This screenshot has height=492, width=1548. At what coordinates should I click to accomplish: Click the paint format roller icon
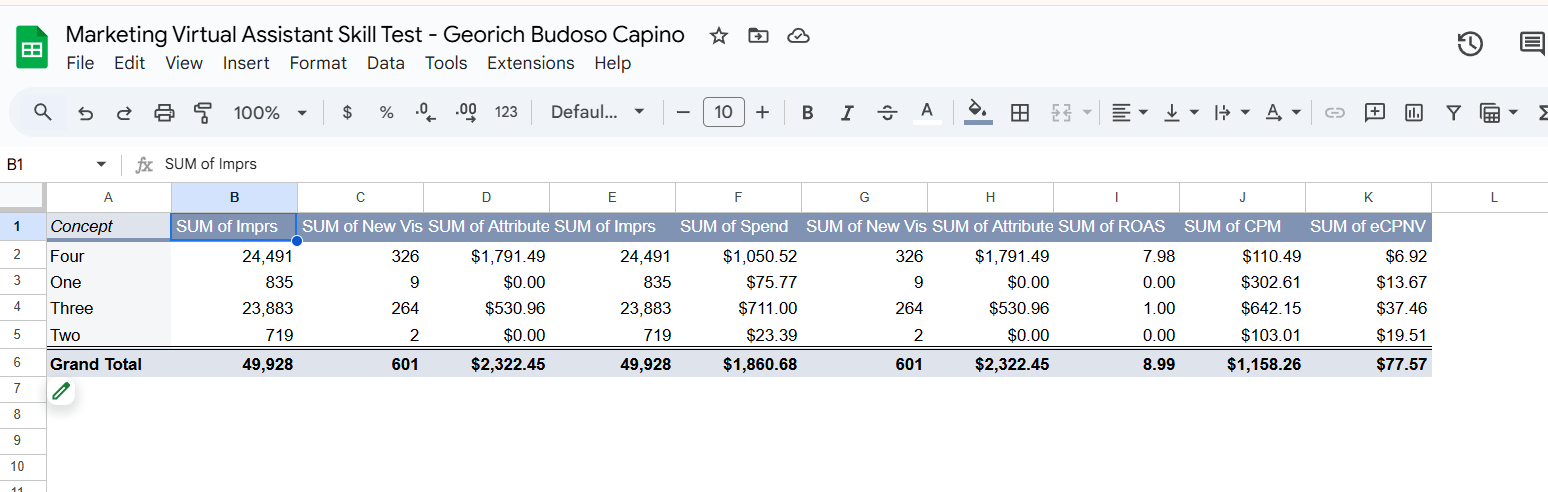tap(203, 113)
